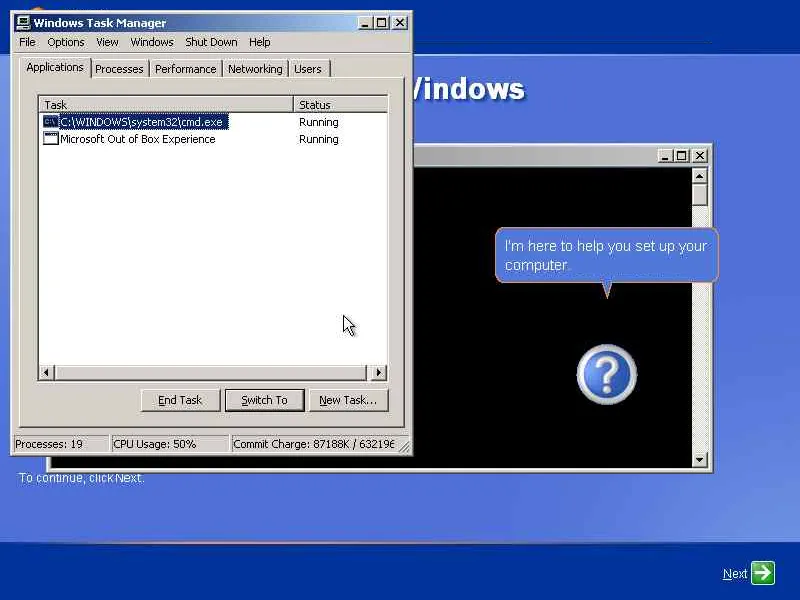This screenshot has width=800, height=600.
Task: Click the New Task... button
Action: coord(348,401)
